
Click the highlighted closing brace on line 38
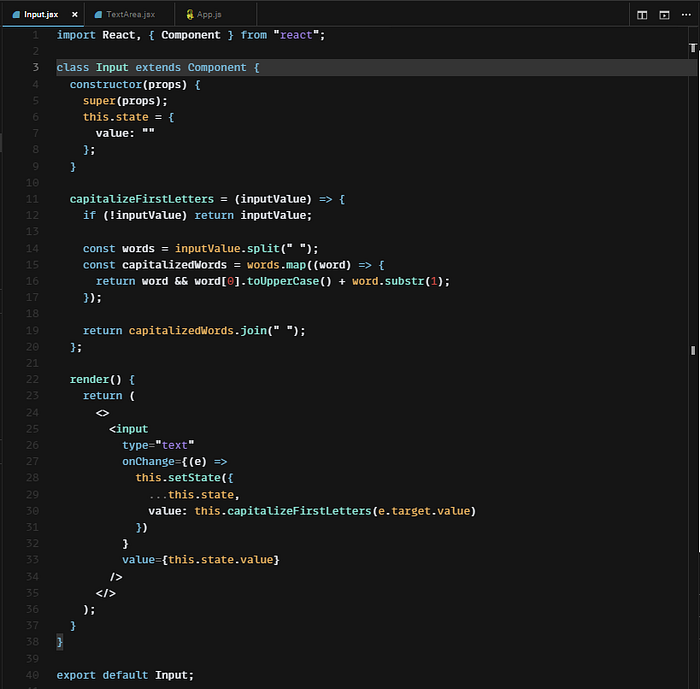(x=59, y=642)
